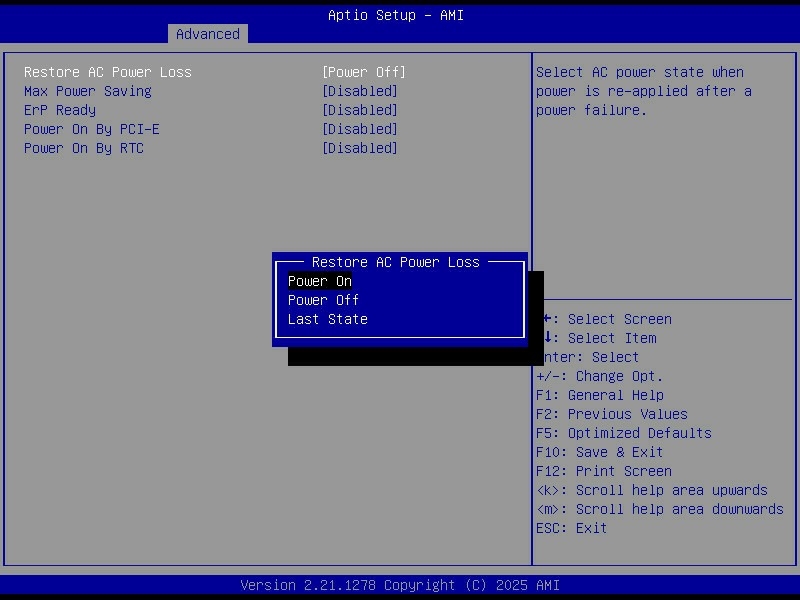The image size is (800, 600).
Task: Select the Max Power Saving setting label
Action: 88,91
